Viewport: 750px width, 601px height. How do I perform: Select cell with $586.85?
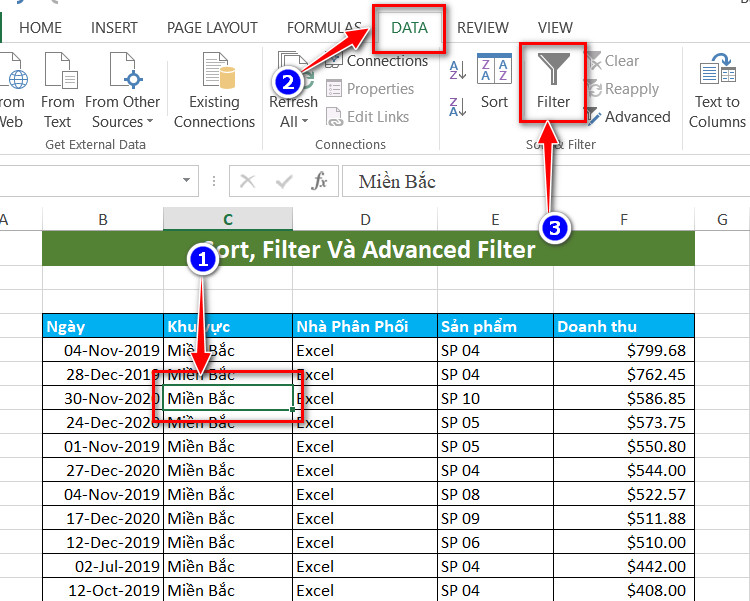624,398
